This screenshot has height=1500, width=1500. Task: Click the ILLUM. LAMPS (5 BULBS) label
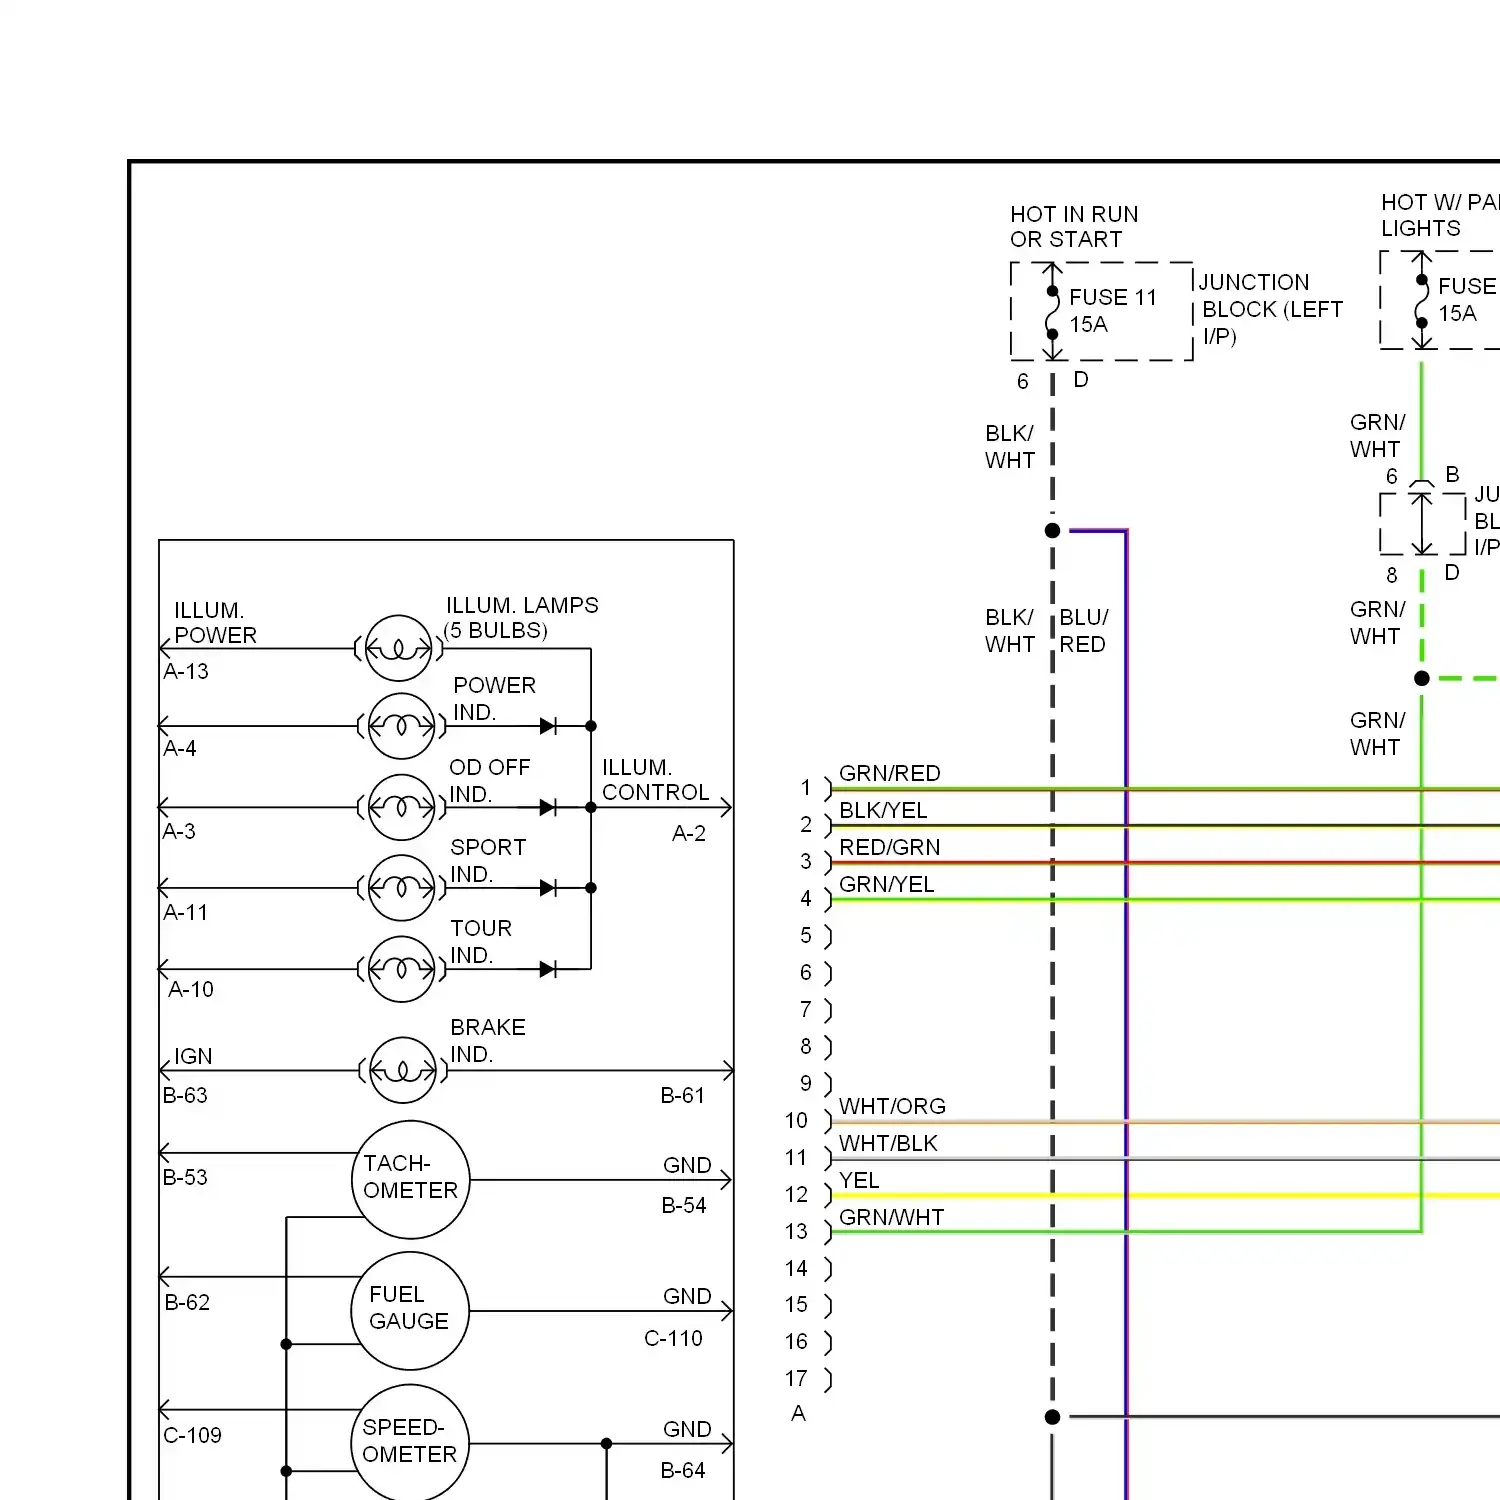pos(521,618)
